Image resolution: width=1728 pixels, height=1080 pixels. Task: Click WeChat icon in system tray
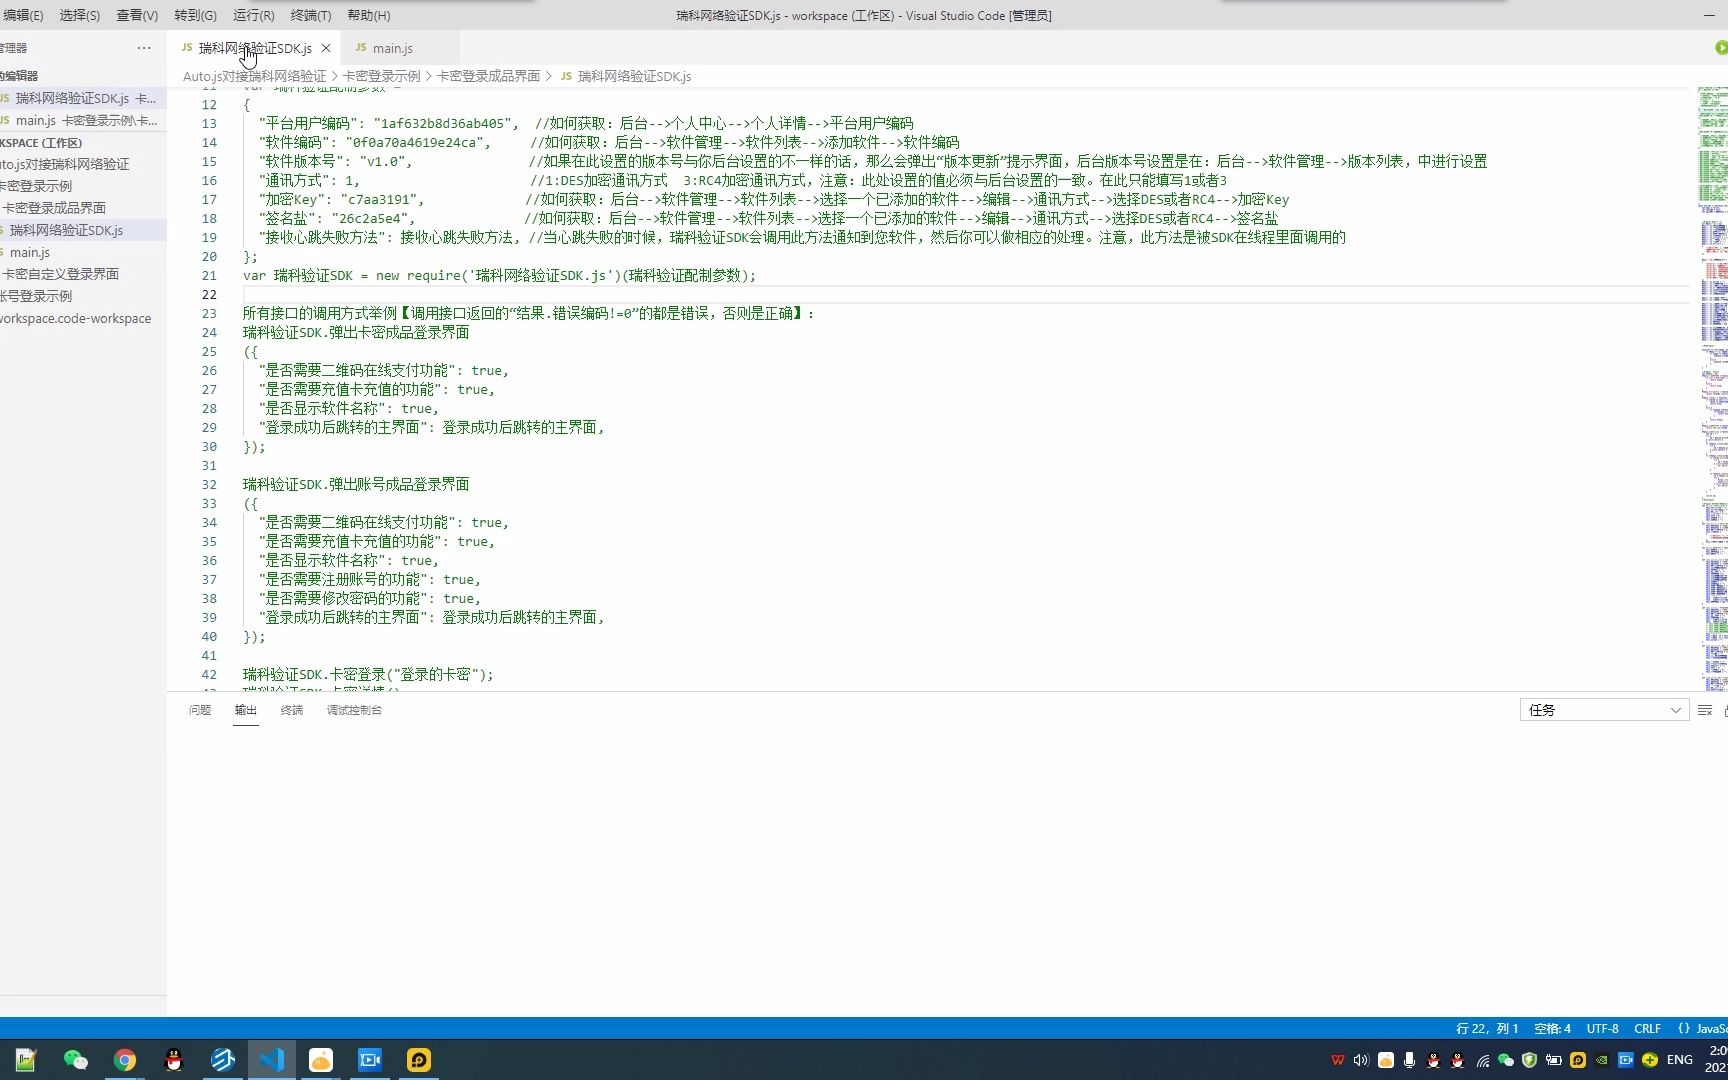(1505, 1060)
